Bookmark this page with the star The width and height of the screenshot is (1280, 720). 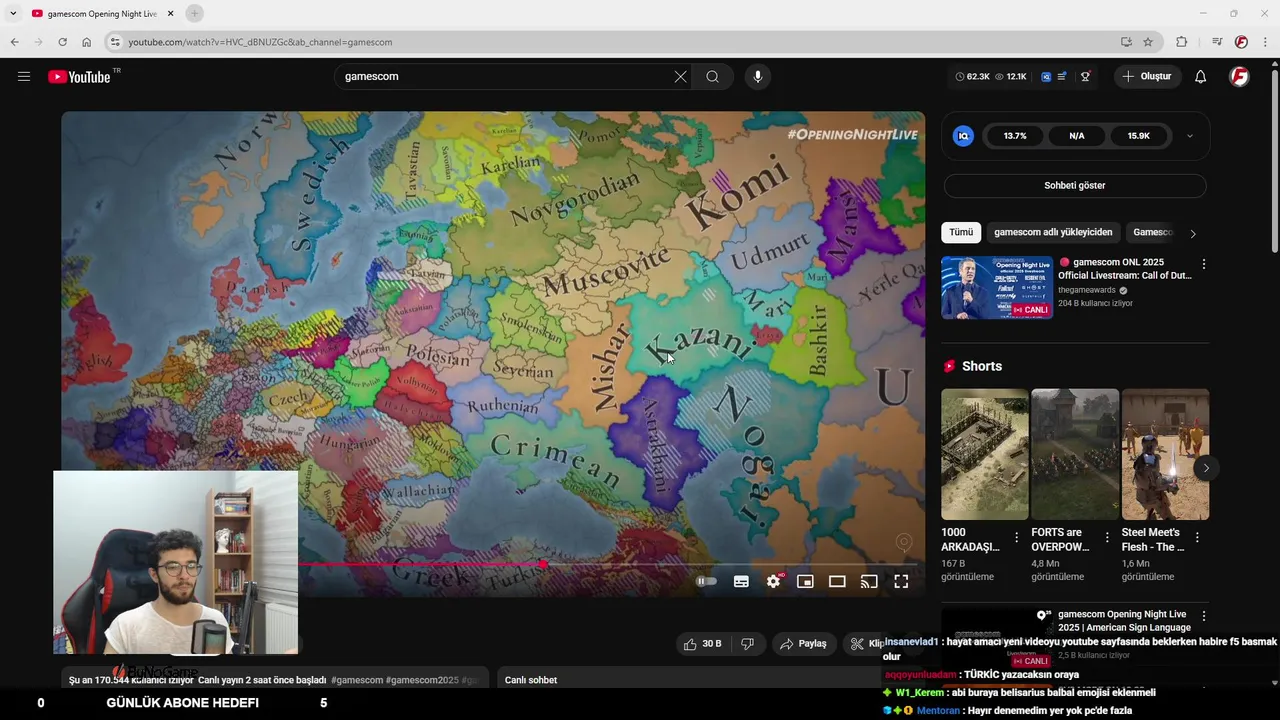point(1148,42)
